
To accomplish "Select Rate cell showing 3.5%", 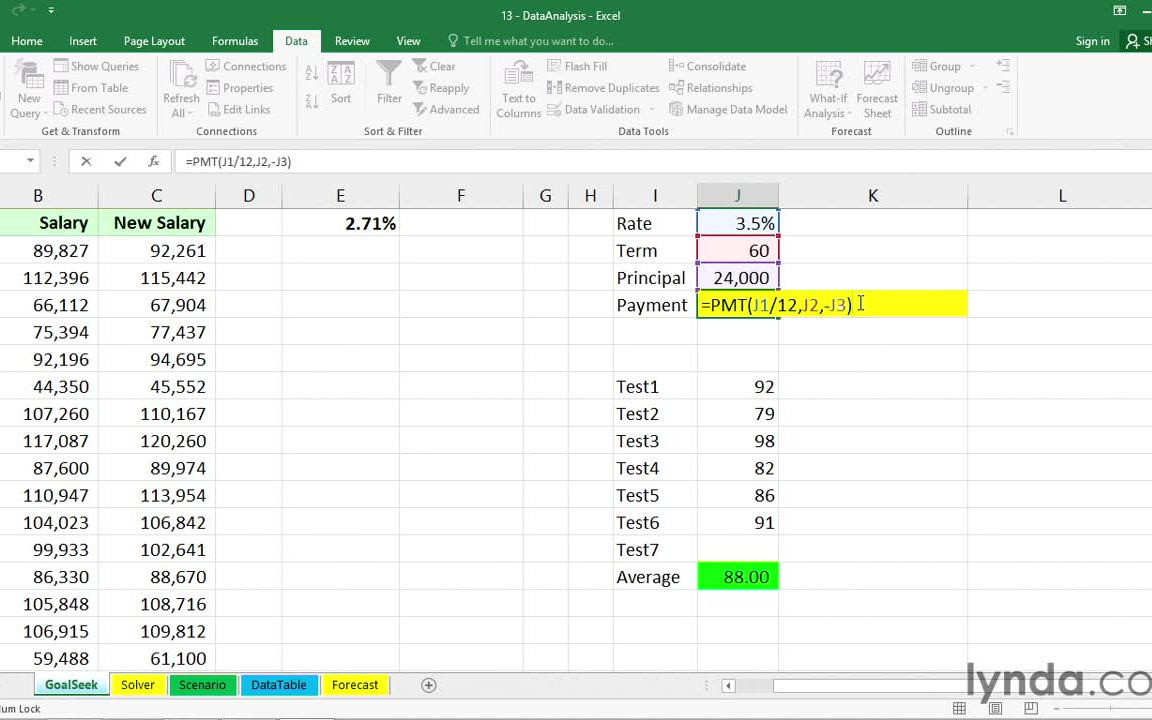I will click(738, 223).
